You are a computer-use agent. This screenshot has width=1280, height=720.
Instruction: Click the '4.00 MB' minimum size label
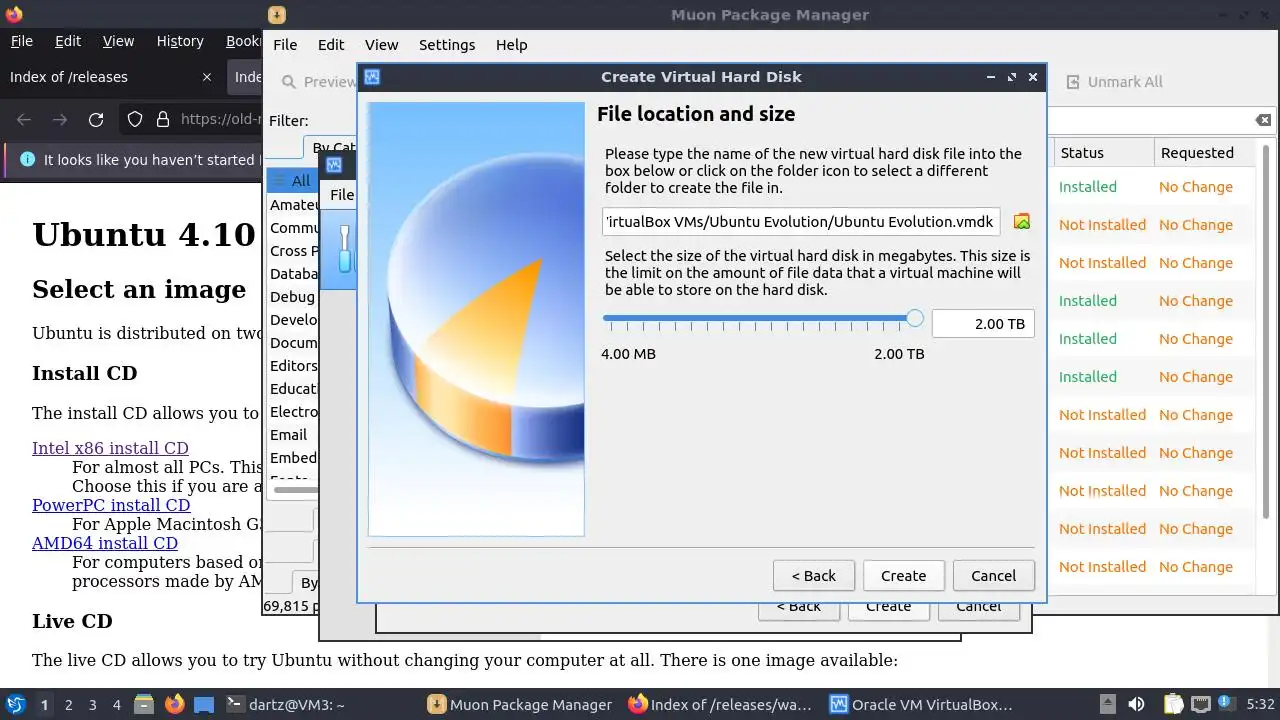pos(628,354)
